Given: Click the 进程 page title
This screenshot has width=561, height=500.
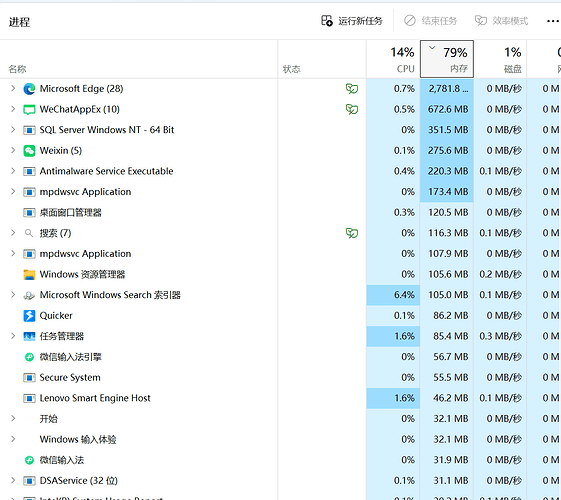Looking at the screenshot, I should [19, 22].
